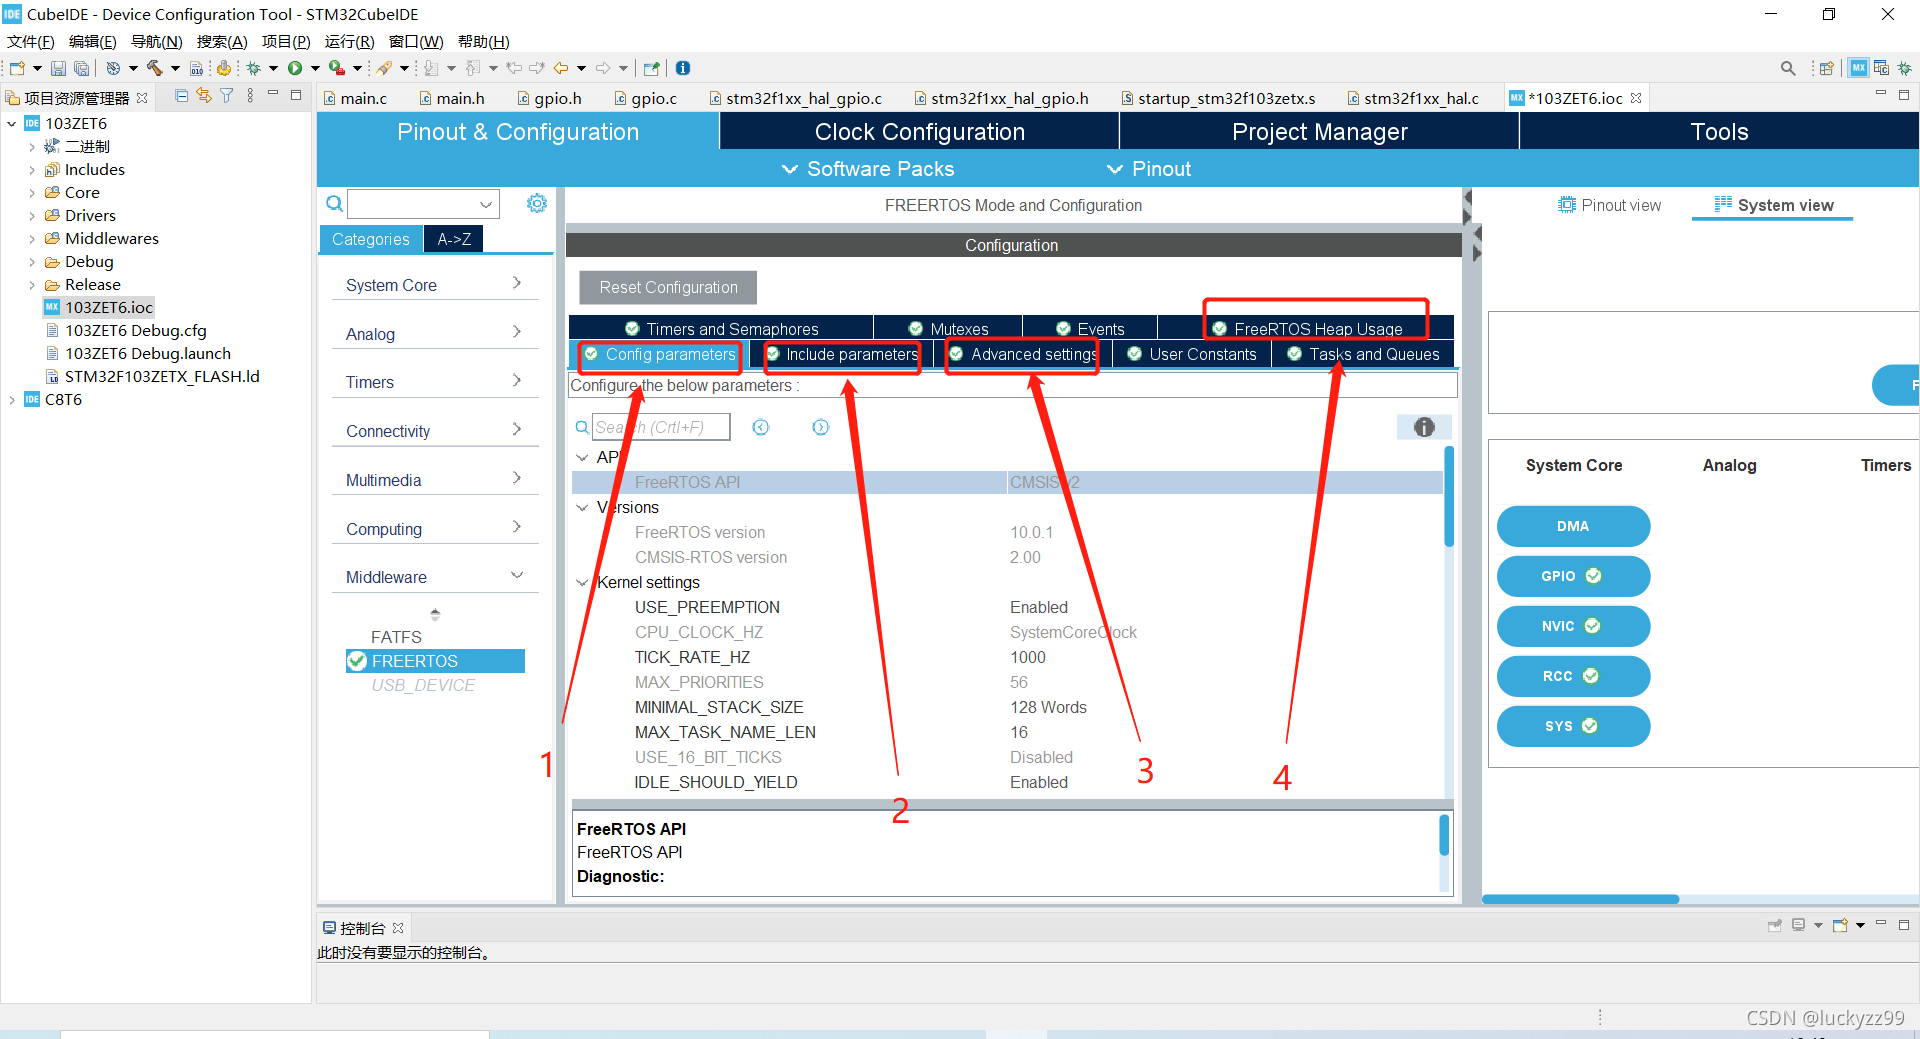Switch to Clock Configuration tab
Image resolution: width=1920 pixels, height=1039 pixels.
919,132
